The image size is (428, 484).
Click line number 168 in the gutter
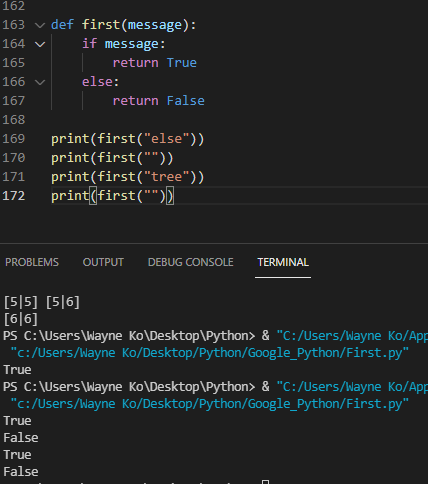(x=14, y=120)
